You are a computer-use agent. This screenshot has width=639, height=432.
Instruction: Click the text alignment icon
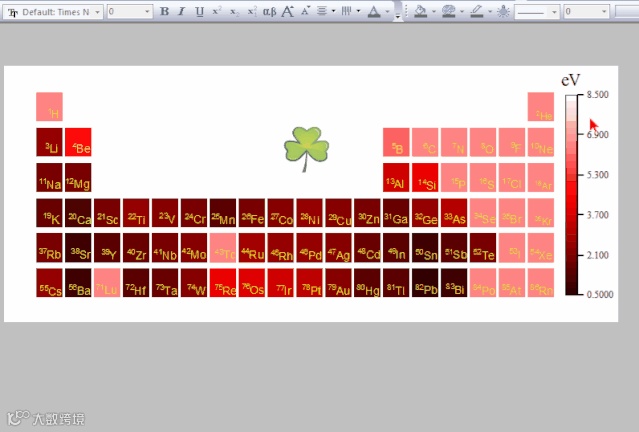(x=322, y=11)
